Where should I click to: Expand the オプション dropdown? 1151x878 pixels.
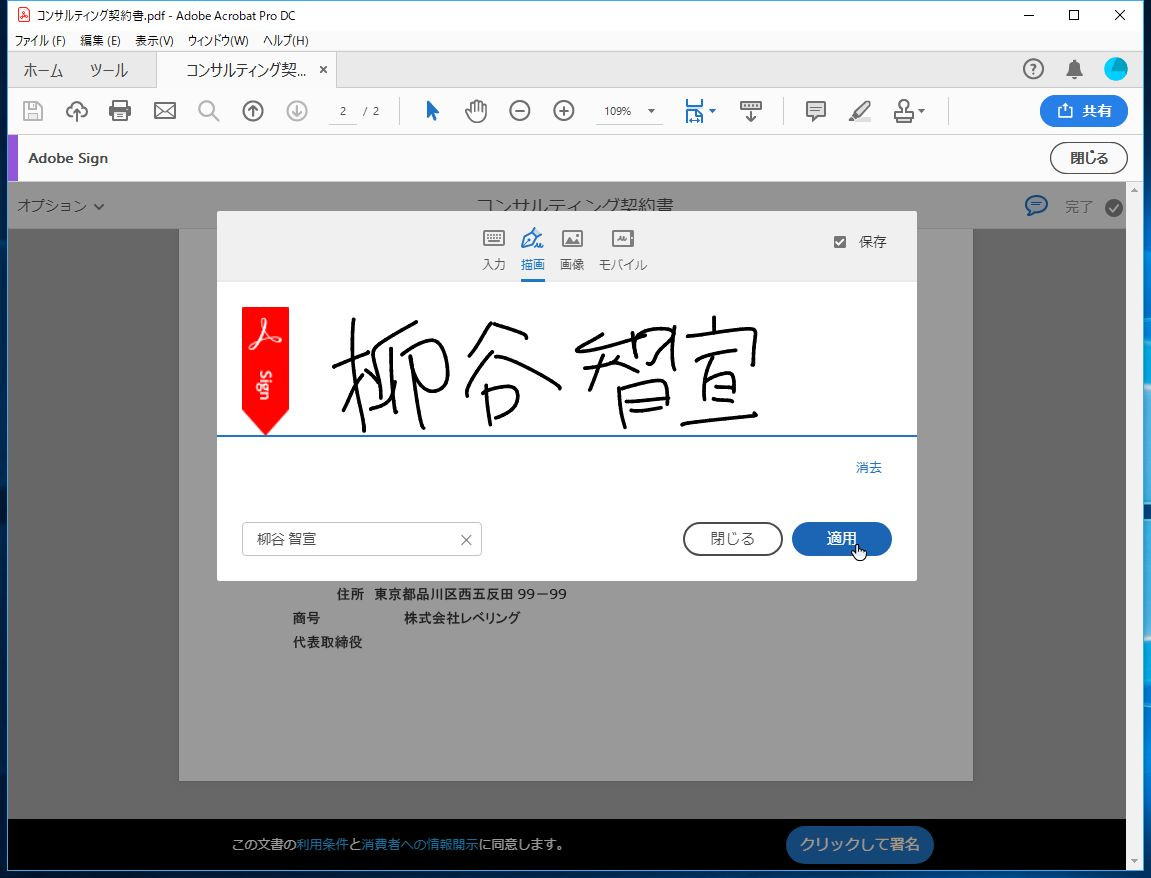point(60,206)
